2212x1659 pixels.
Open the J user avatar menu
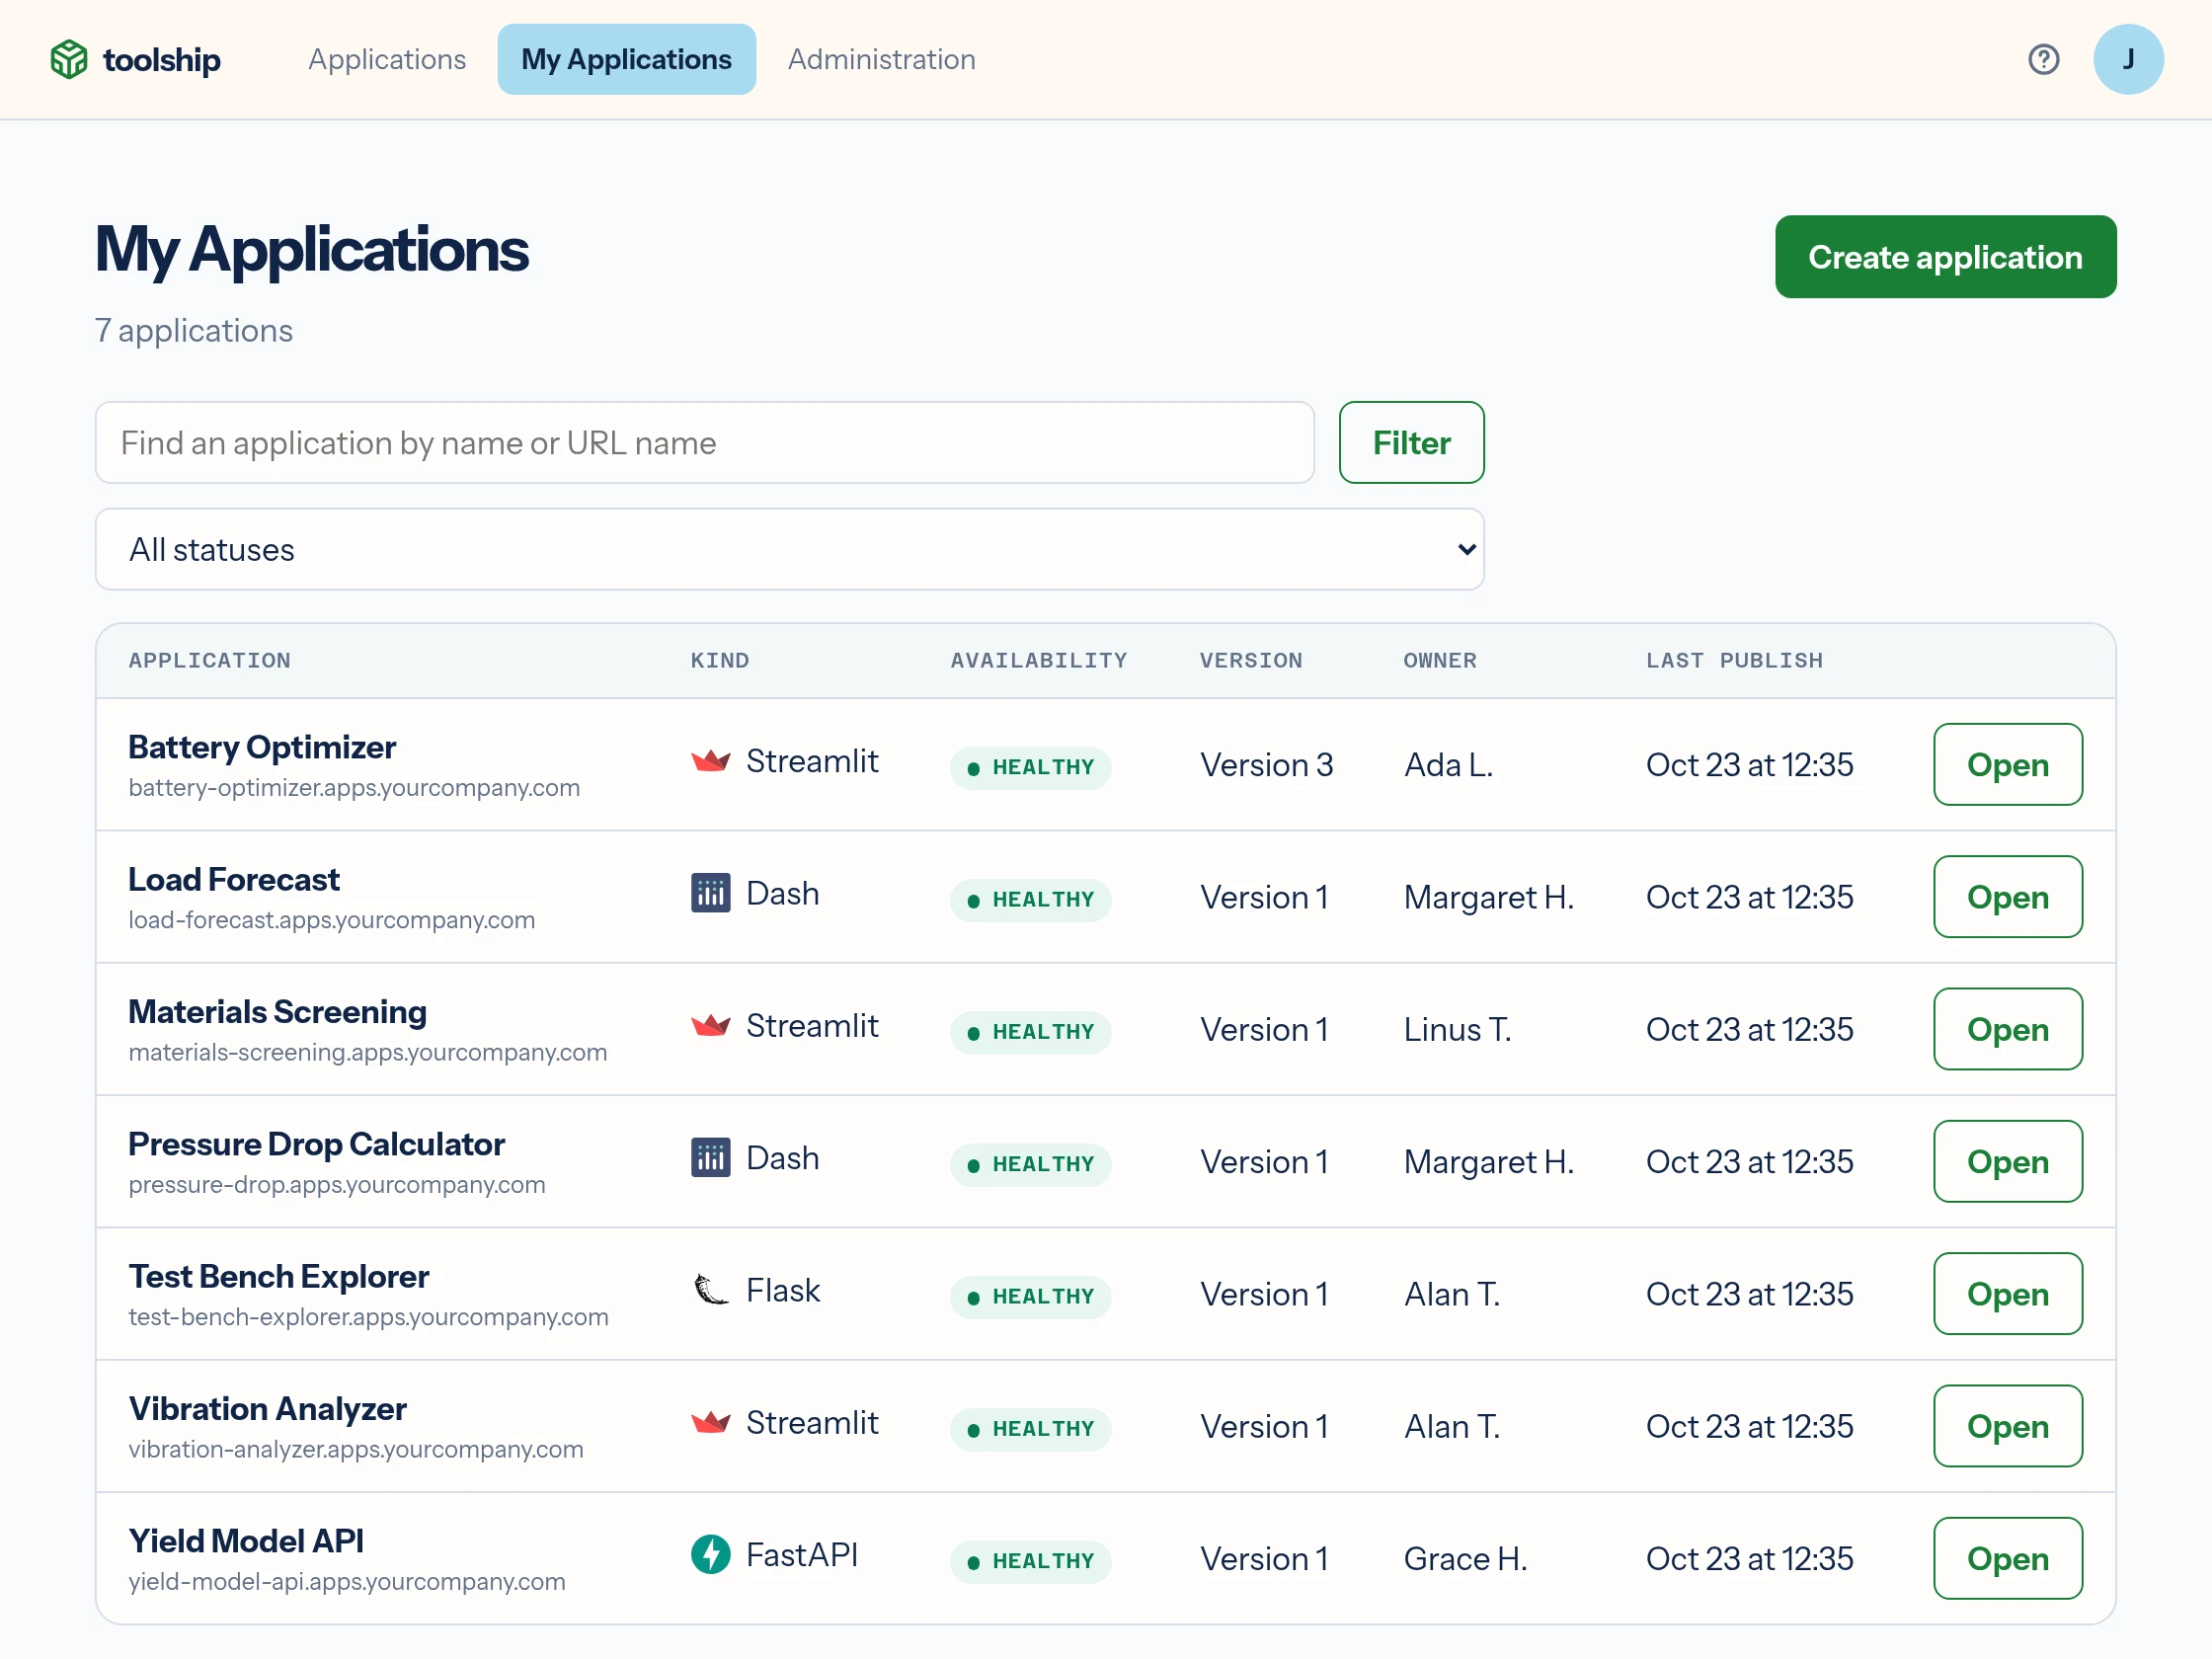[2128, 60]
